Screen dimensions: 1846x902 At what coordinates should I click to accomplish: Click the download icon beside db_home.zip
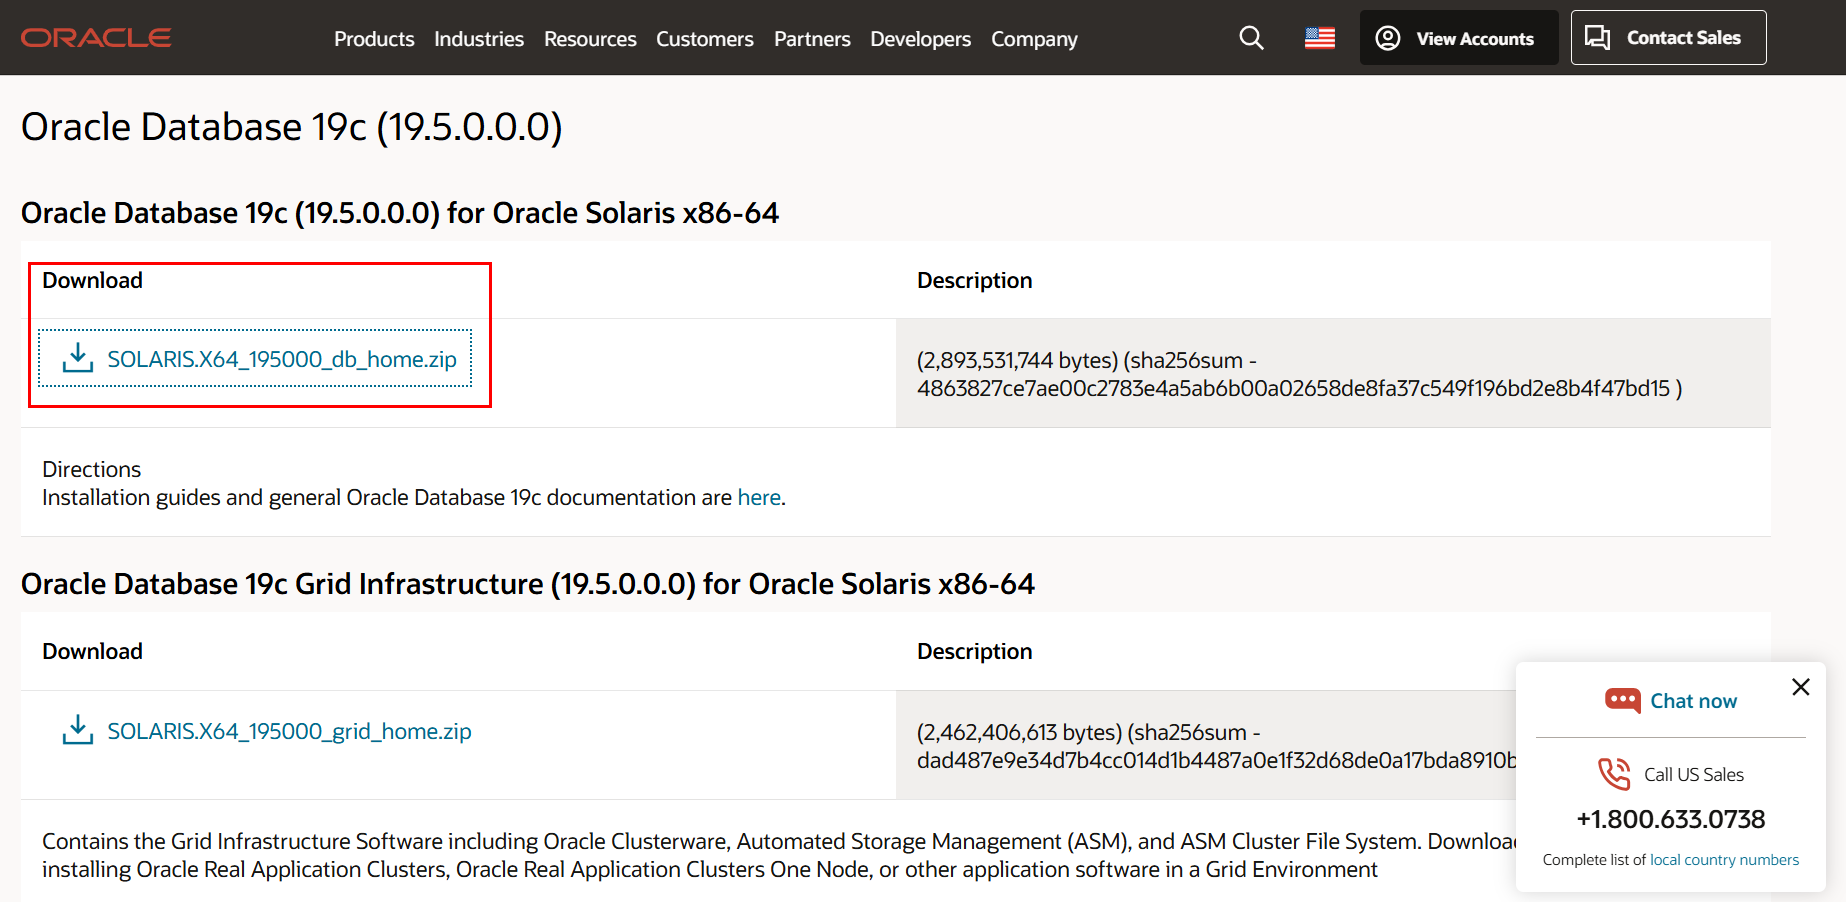point(77,358)
